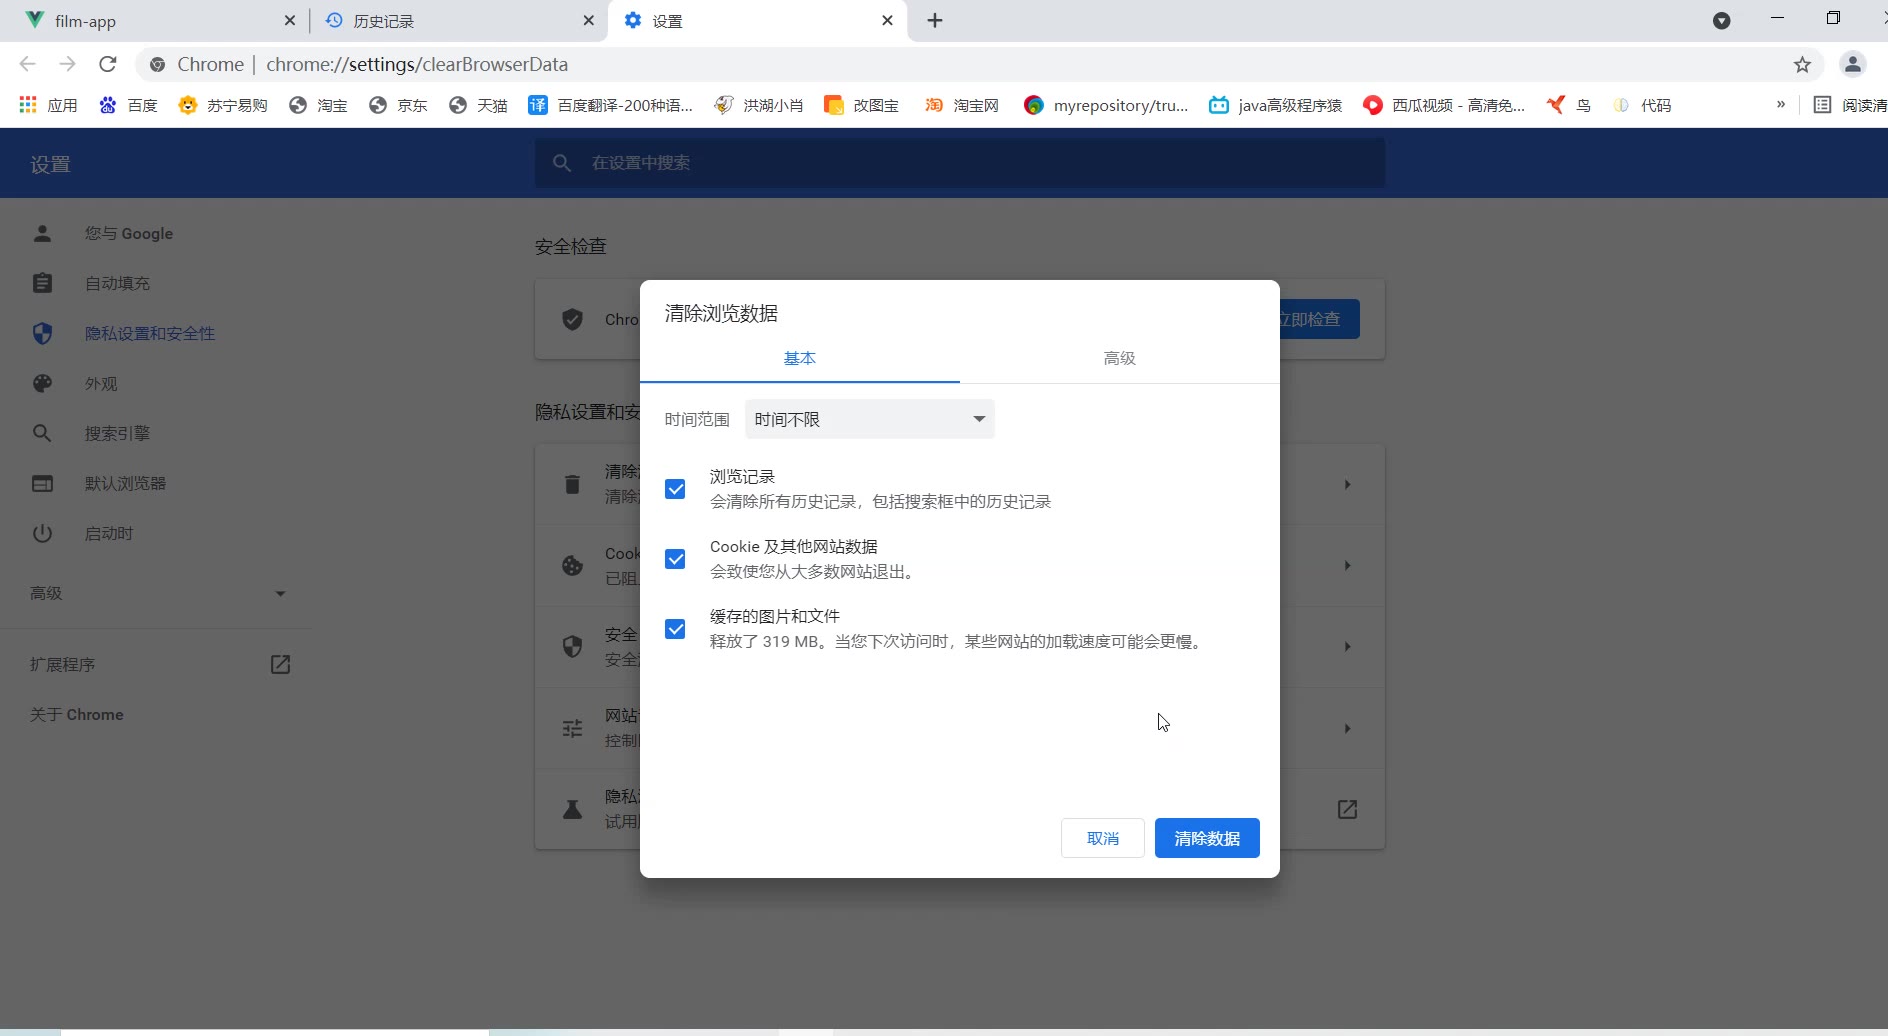Open the 淘宝 bookmark

317,105
